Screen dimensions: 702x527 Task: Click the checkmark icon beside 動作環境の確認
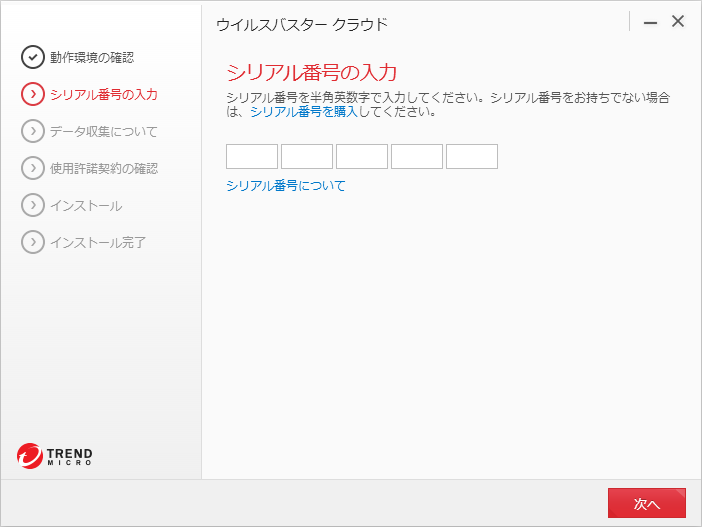pos(32,57)
